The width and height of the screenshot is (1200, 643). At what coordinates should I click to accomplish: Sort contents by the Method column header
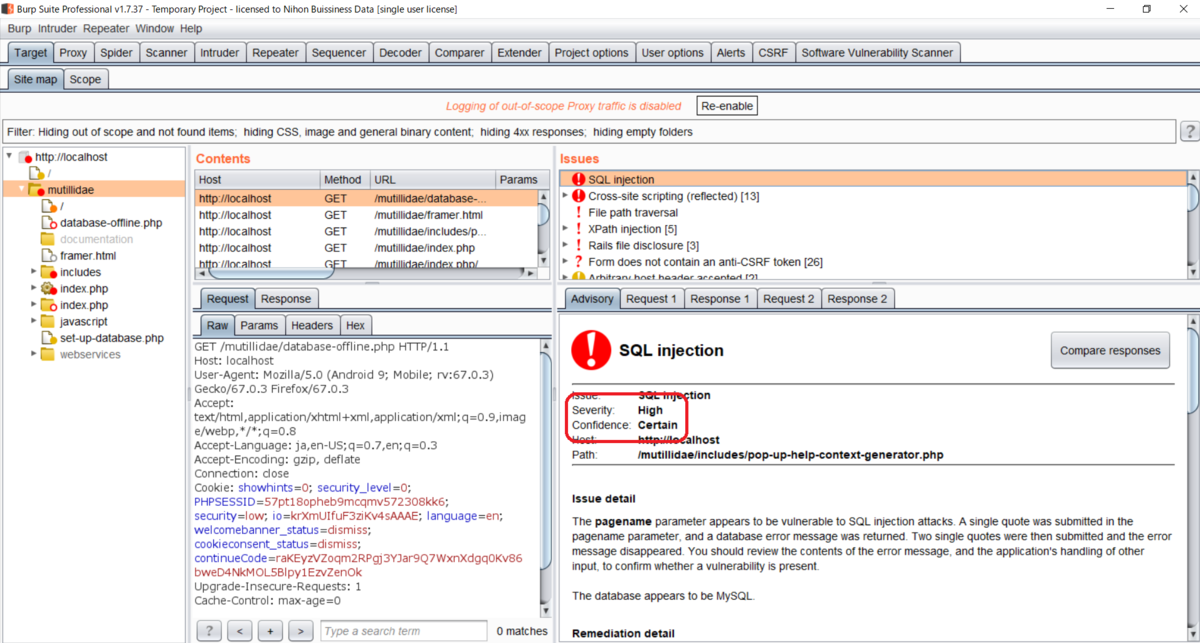[344, 180]
